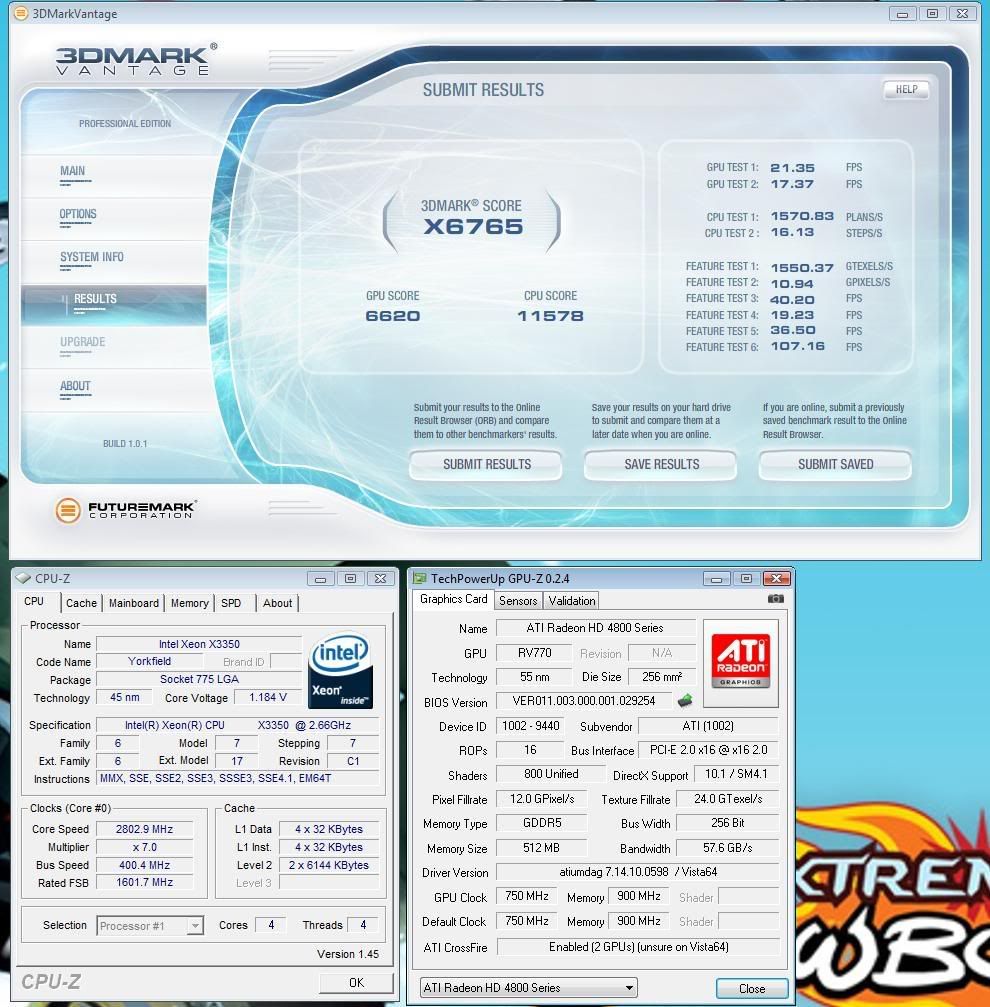Click the CPU-Z title bar icon
Viewport: 990px width, 1007px height.
pyautogui.click(x=23, y=578)
